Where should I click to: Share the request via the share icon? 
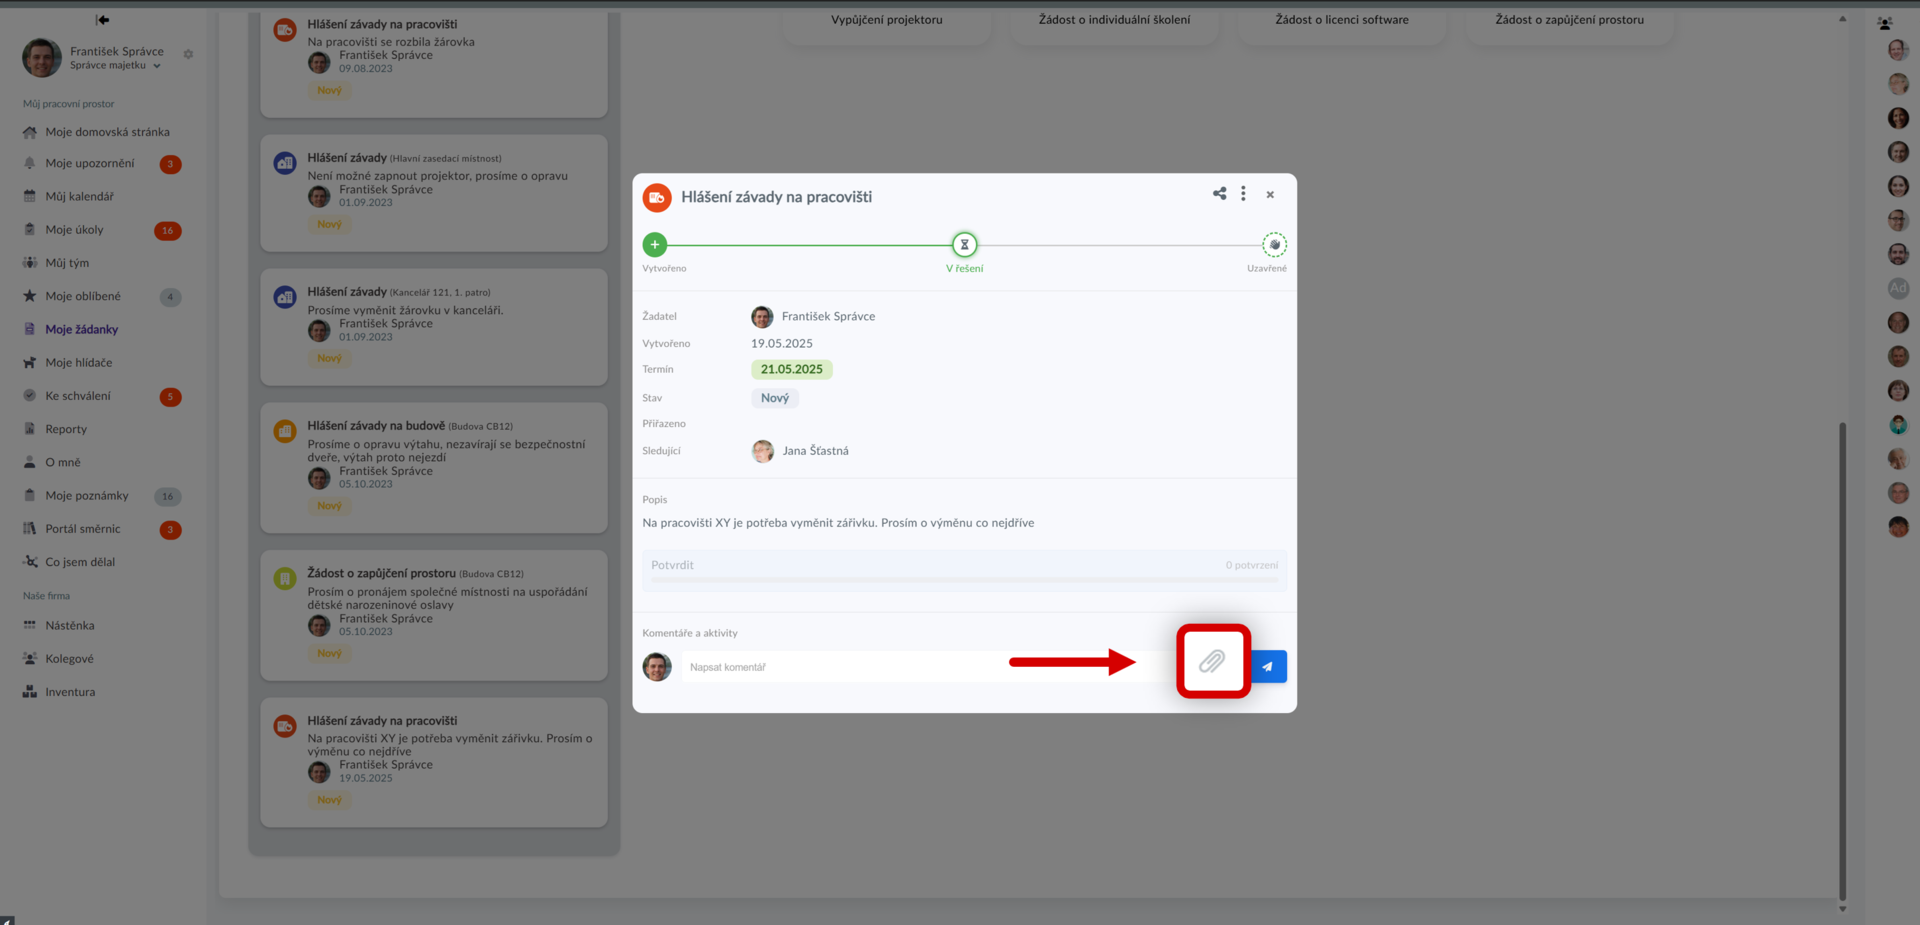tap(1219, 194)
